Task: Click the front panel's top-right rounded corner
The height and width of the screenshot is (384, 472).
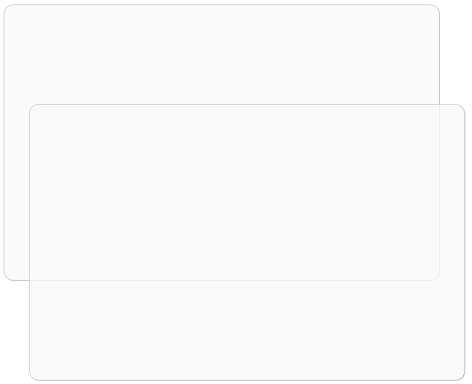Action: 460,109
